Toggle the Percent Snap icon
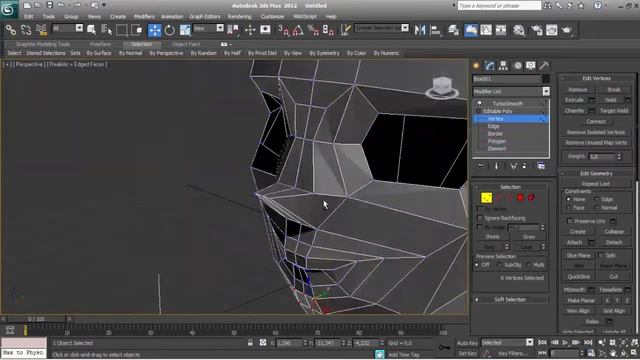Screen dimensions: 640x360 (313, 30)
